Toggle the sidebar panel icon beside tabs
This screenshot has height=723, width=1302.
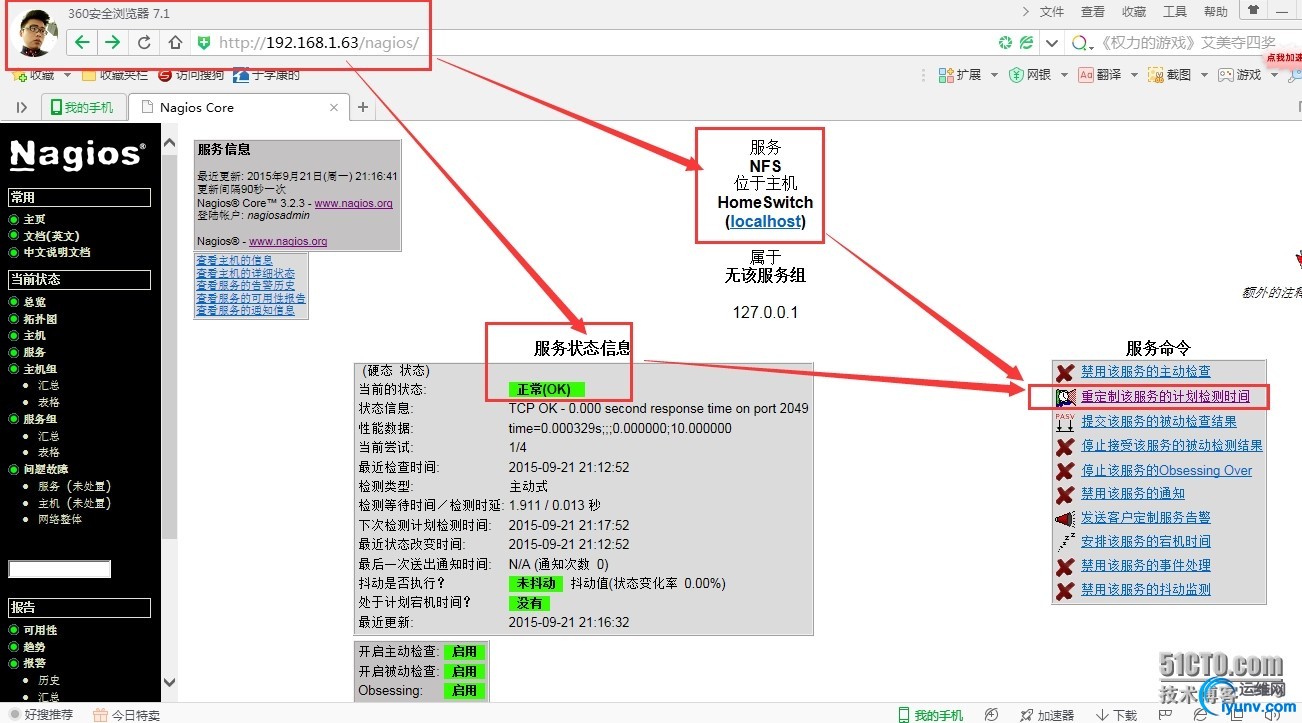tap(22, 107)
